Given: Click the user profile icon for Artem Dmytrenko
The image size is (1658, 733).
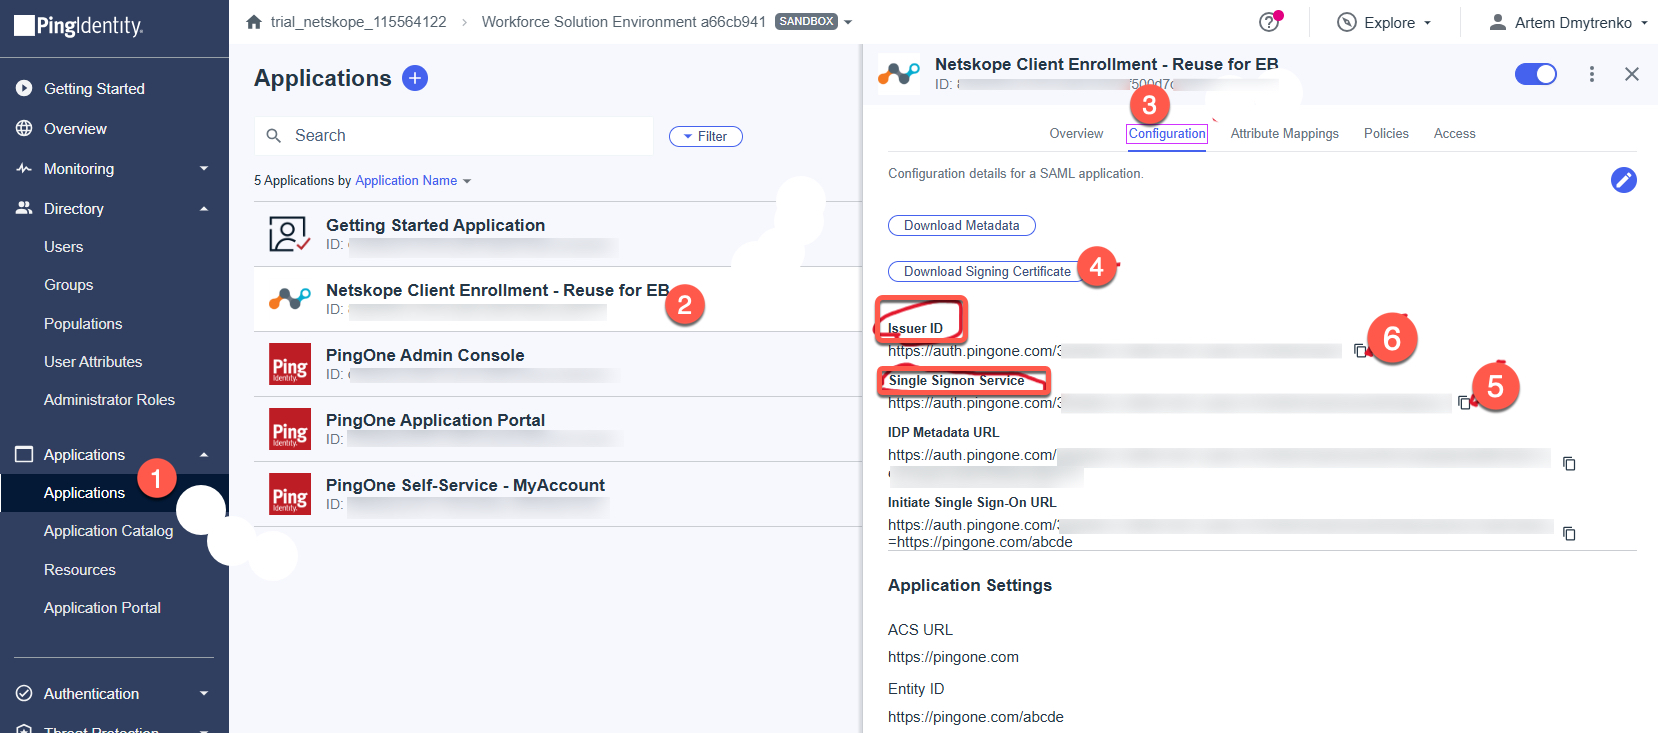Looking at the screenshot, I should tap(1497, 22).
